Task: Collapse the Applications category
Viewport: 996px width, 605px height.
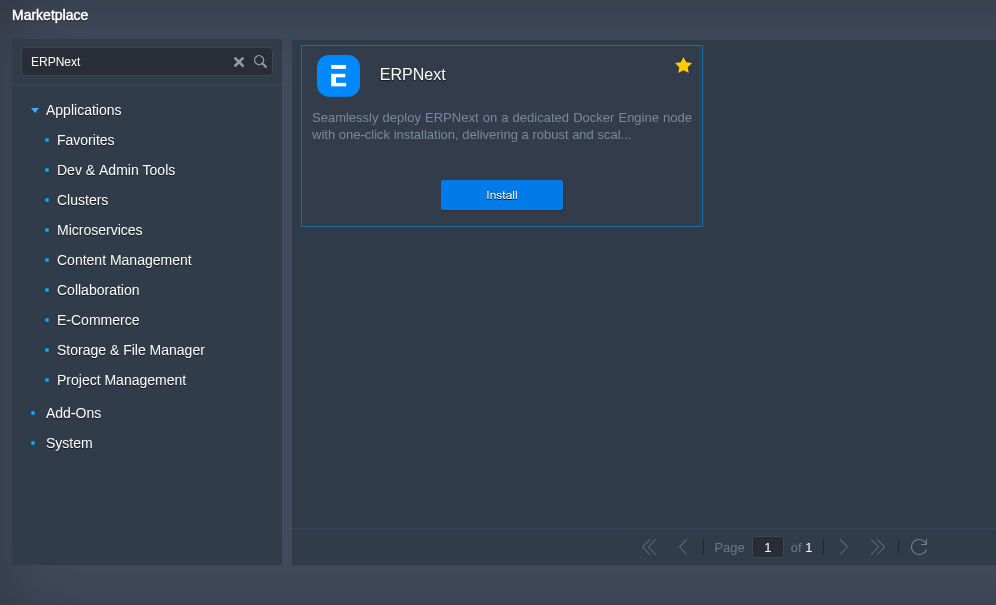Action: (35, 110)
